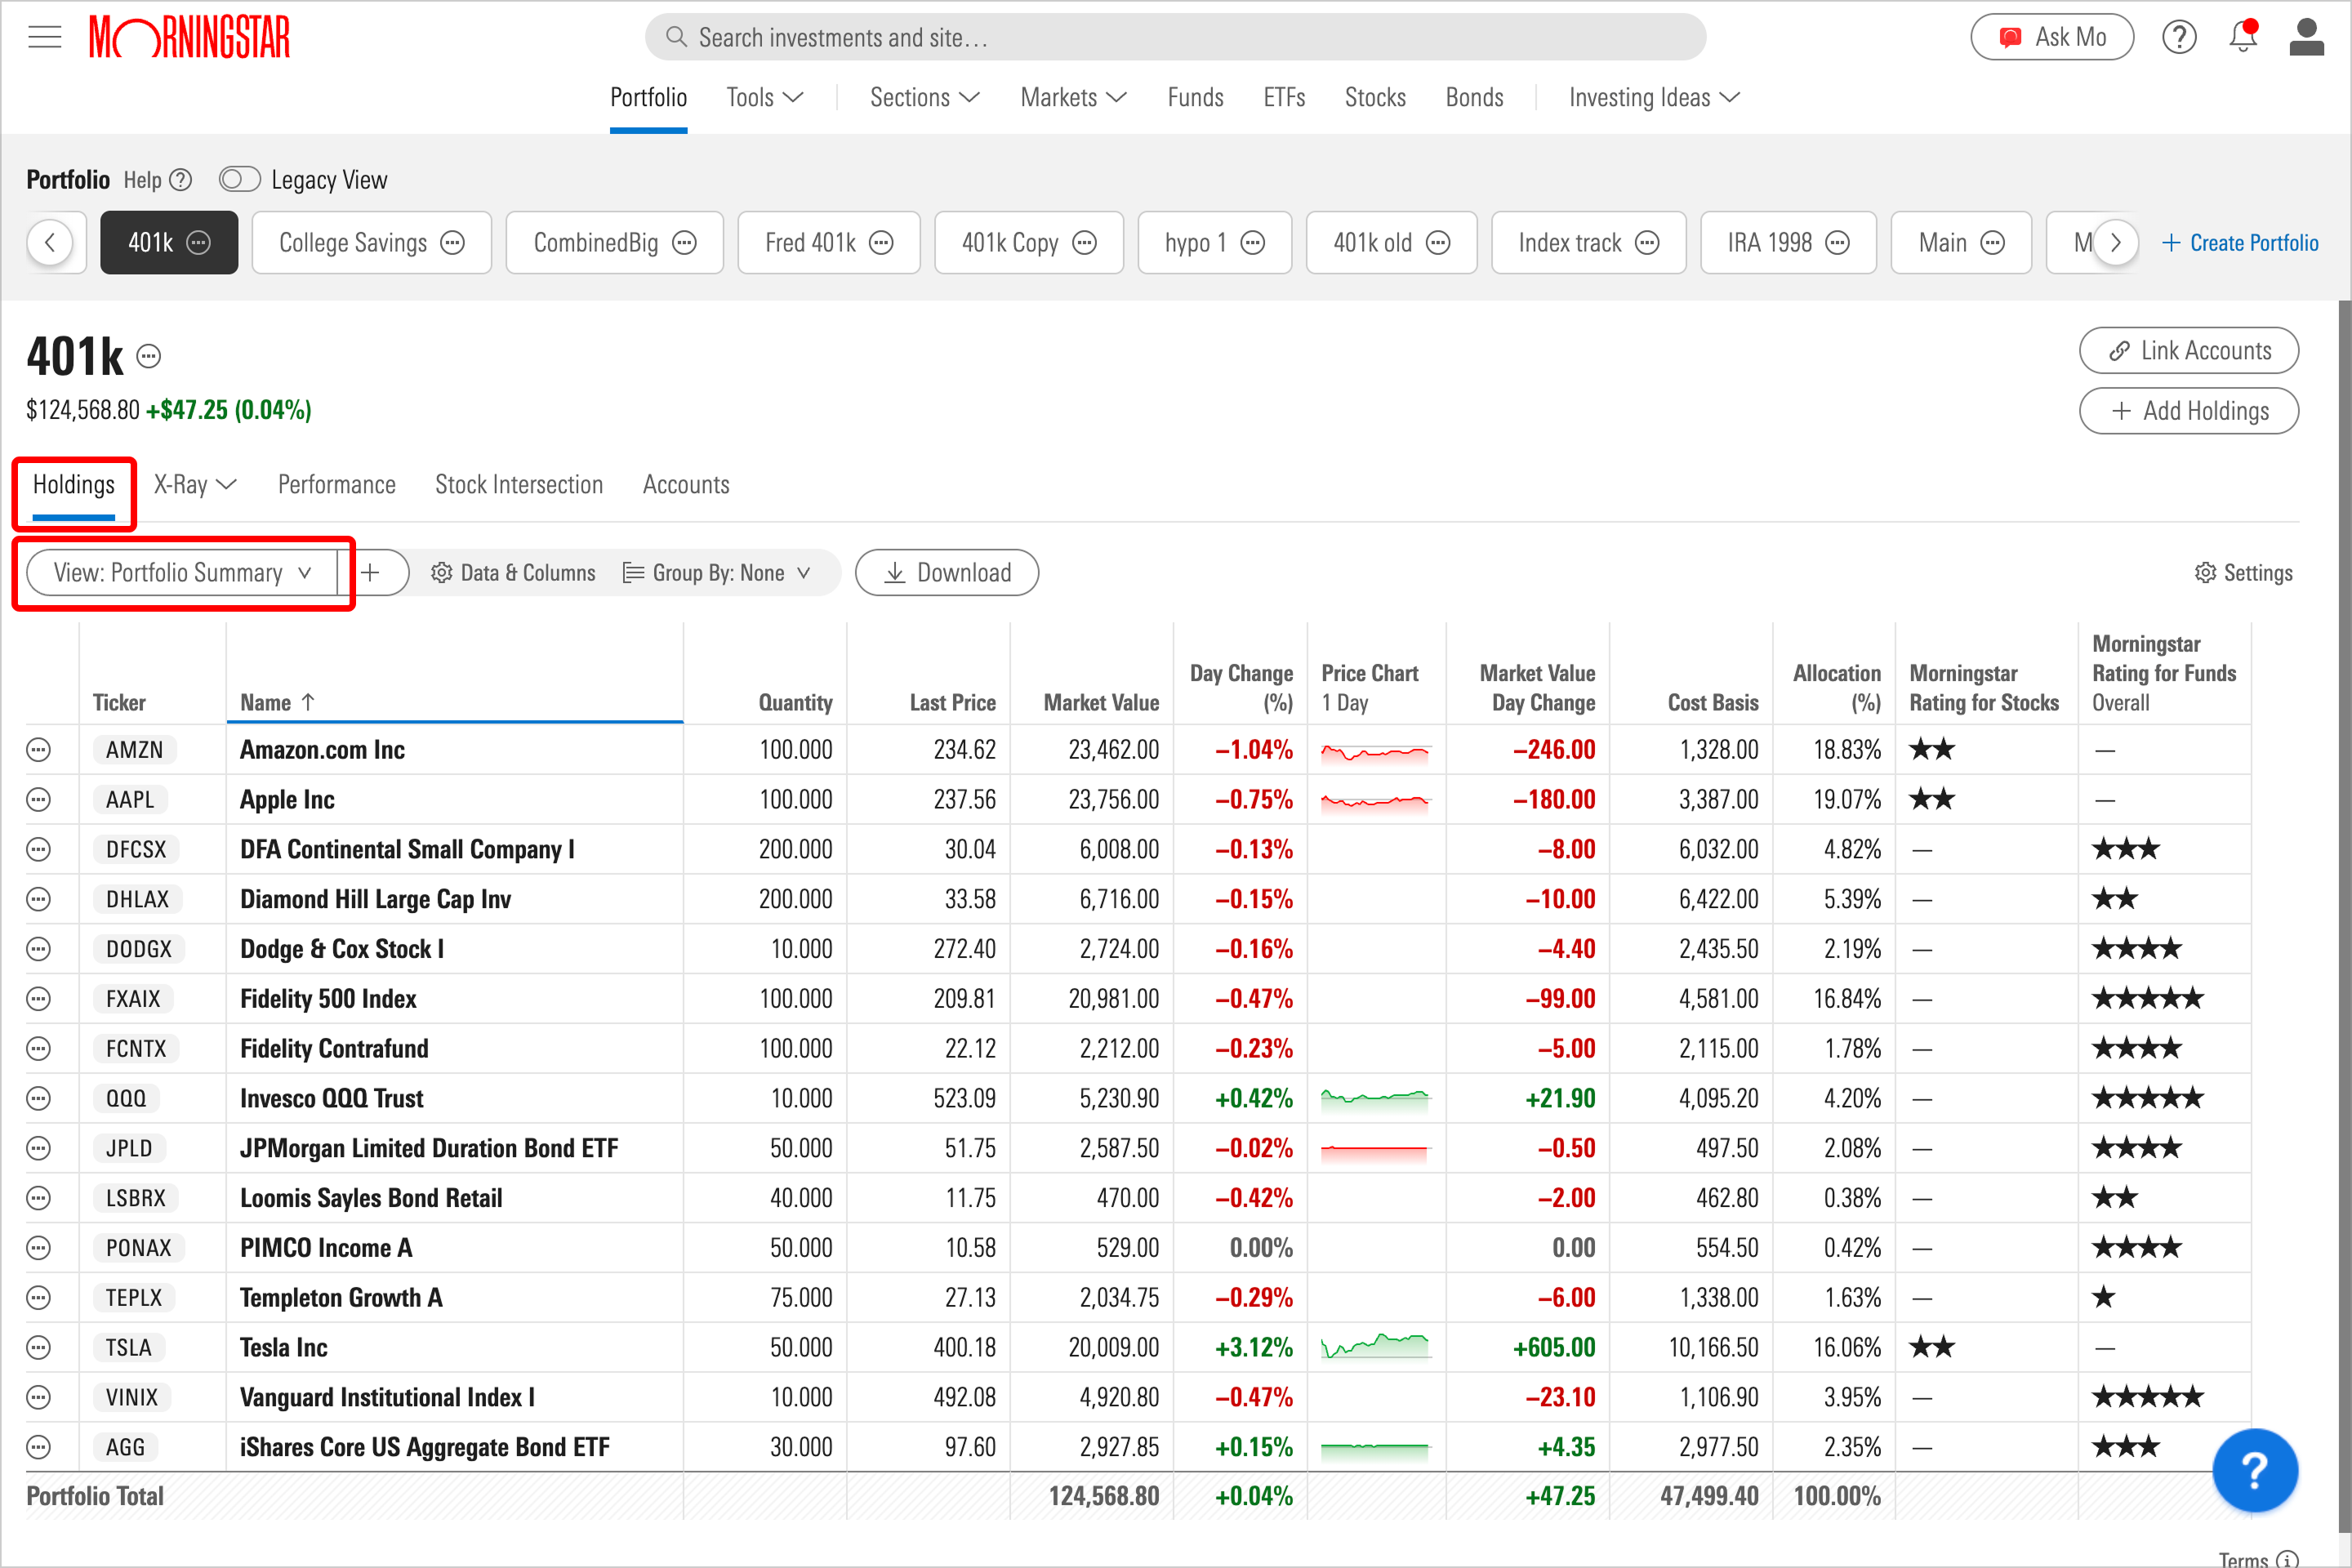
Task: Expand the Tools navigation menu
Action: (765, 98)
